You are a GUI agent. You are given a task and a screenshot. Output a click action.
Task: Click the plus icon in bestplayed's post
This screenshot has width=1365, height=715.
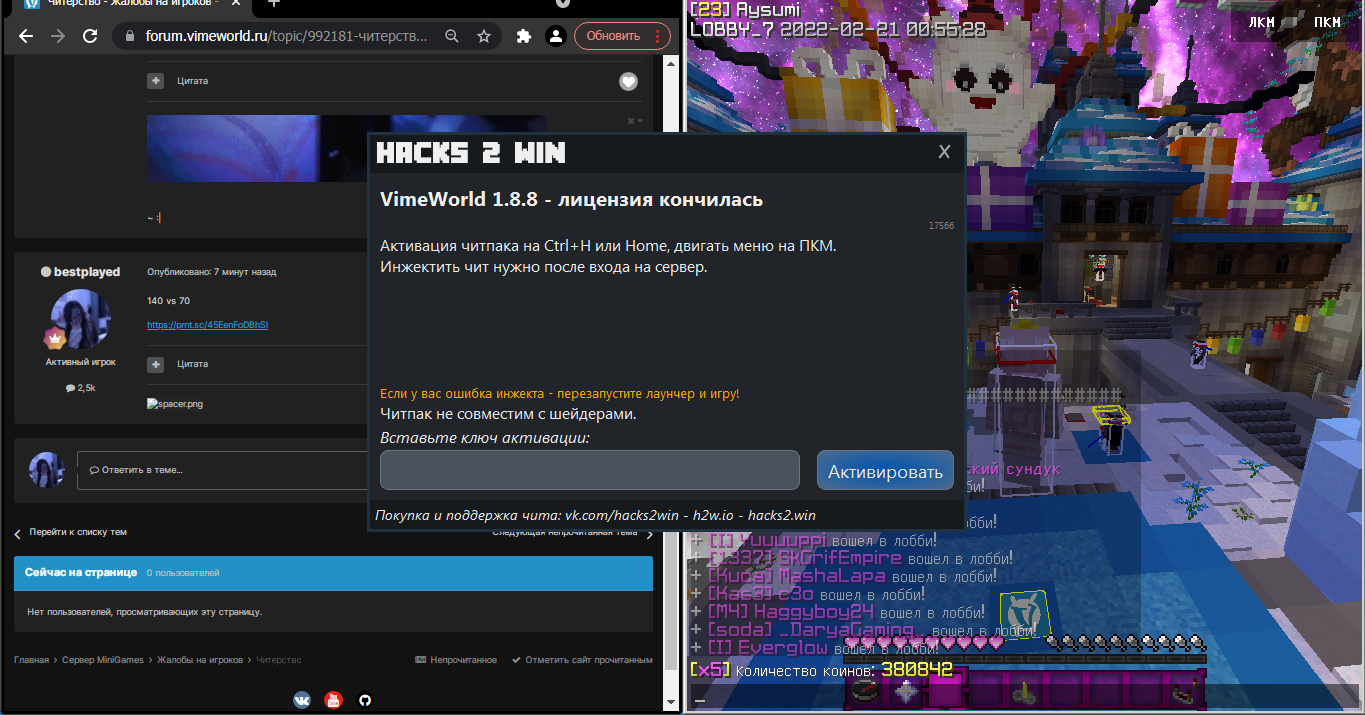pos(156,364)
